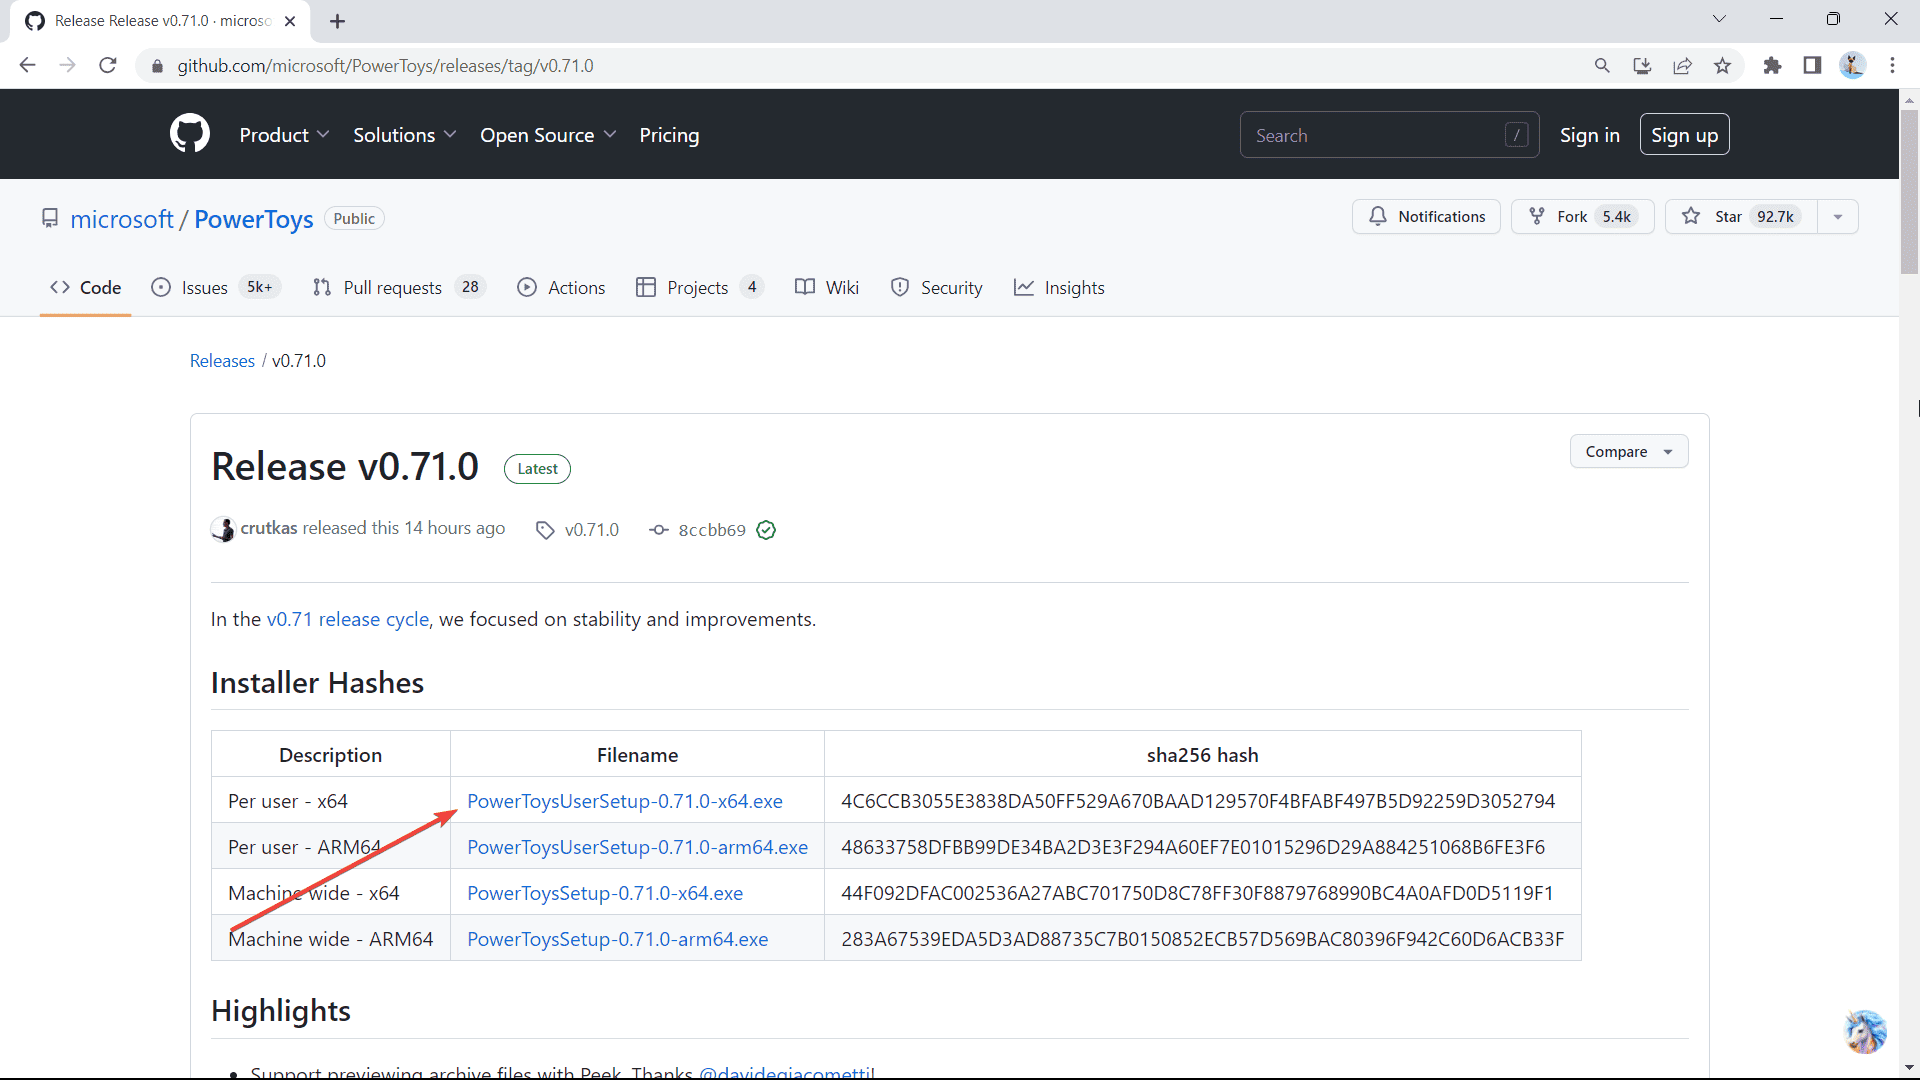Fork the repository
Screen dimensions: 1920x1080
pyautogui.click(x=1582, y=217)
